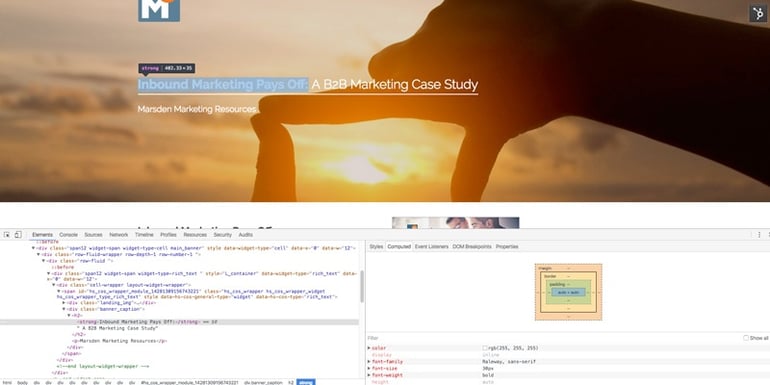Open the DevTools three-dot customize menu
Viewport: 770px width, 385px height.
coord(759,235)
